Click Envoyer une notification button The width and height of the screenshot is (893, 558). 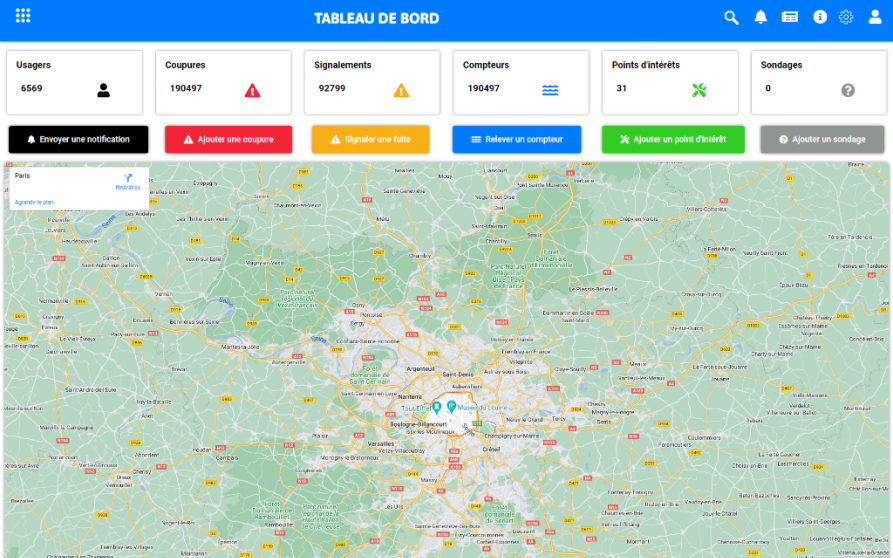tap(79, 140)
